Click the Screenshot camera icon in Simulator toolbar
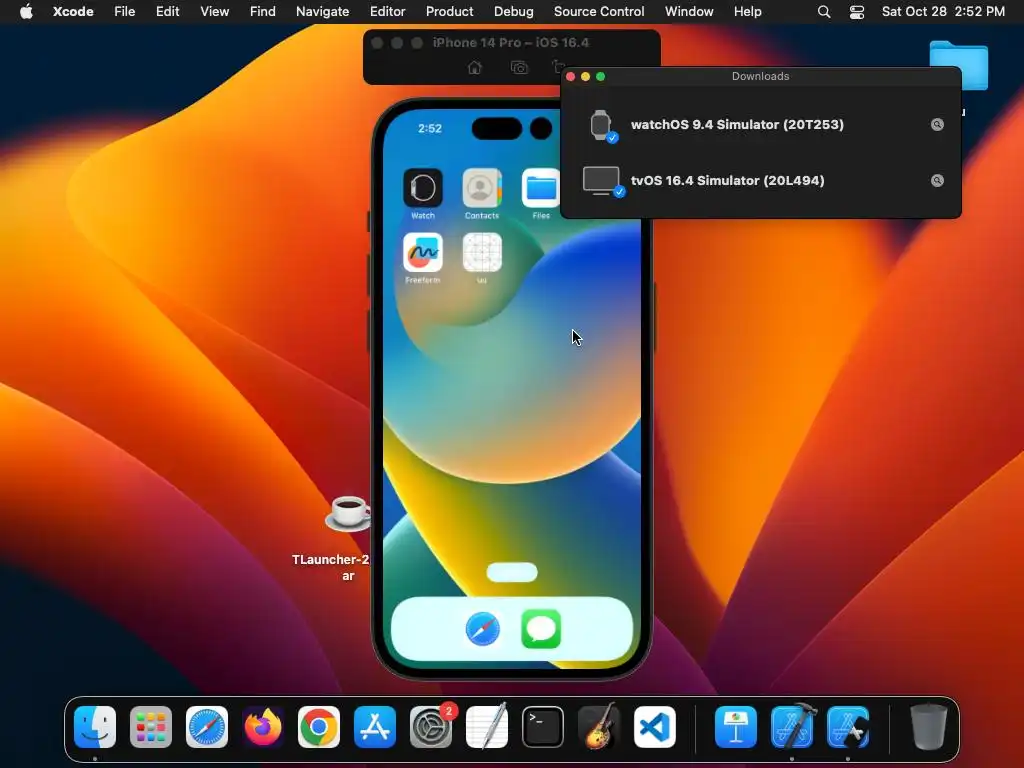Screen dimensions: 1024x768 (519, 67)
